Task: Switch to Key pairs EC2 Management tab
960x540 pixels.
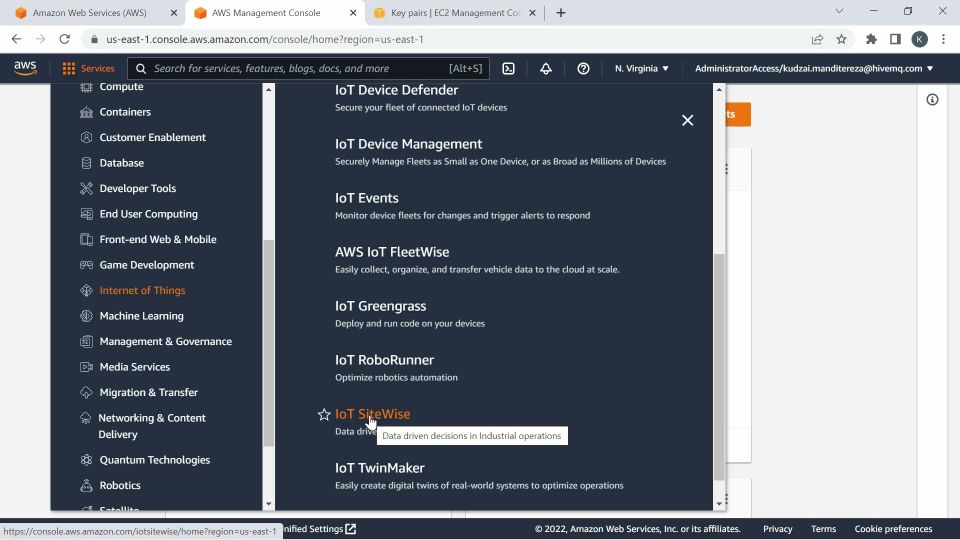Action: click(x=455, y=13)
